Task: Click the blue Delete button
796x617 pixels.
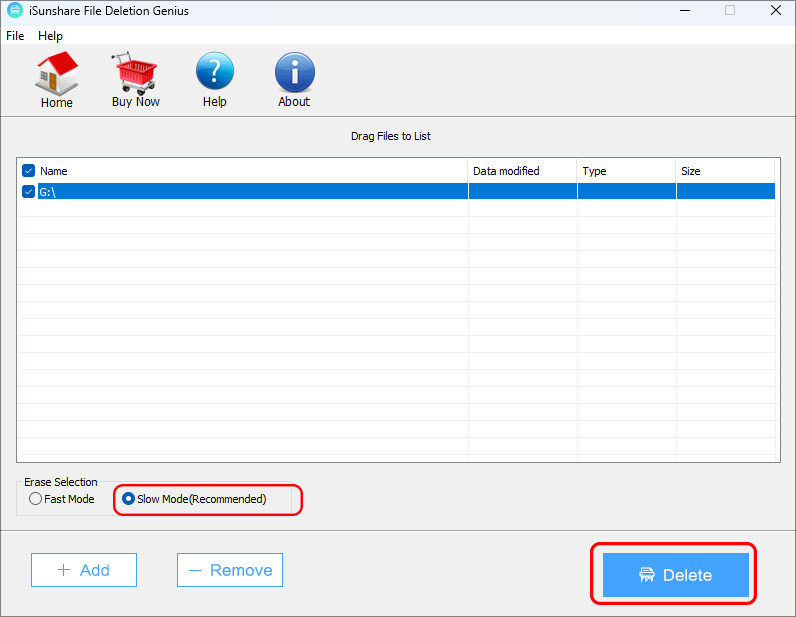Action: coord(675,575)
